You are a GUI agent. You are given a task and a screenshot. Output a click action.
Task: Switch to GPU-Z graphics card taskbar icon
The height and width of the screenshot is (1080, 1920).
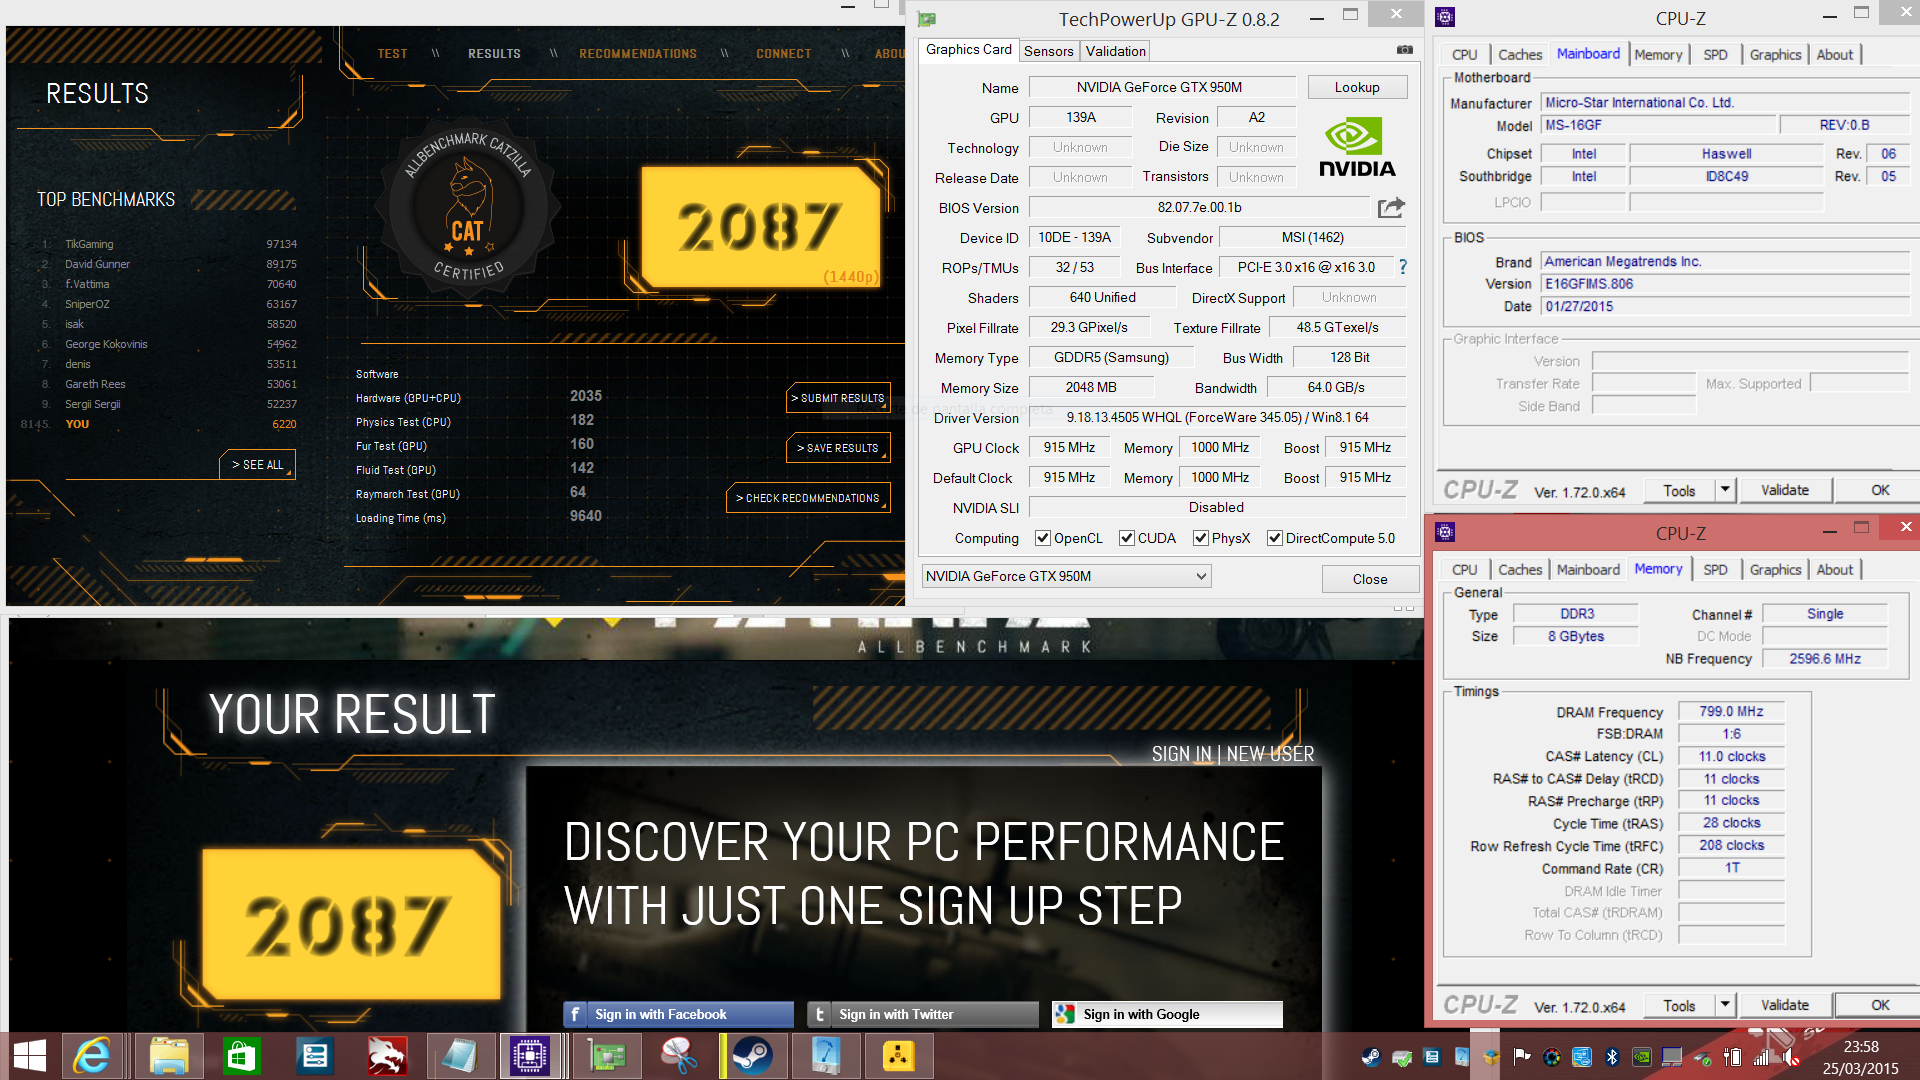(606, 1056)
